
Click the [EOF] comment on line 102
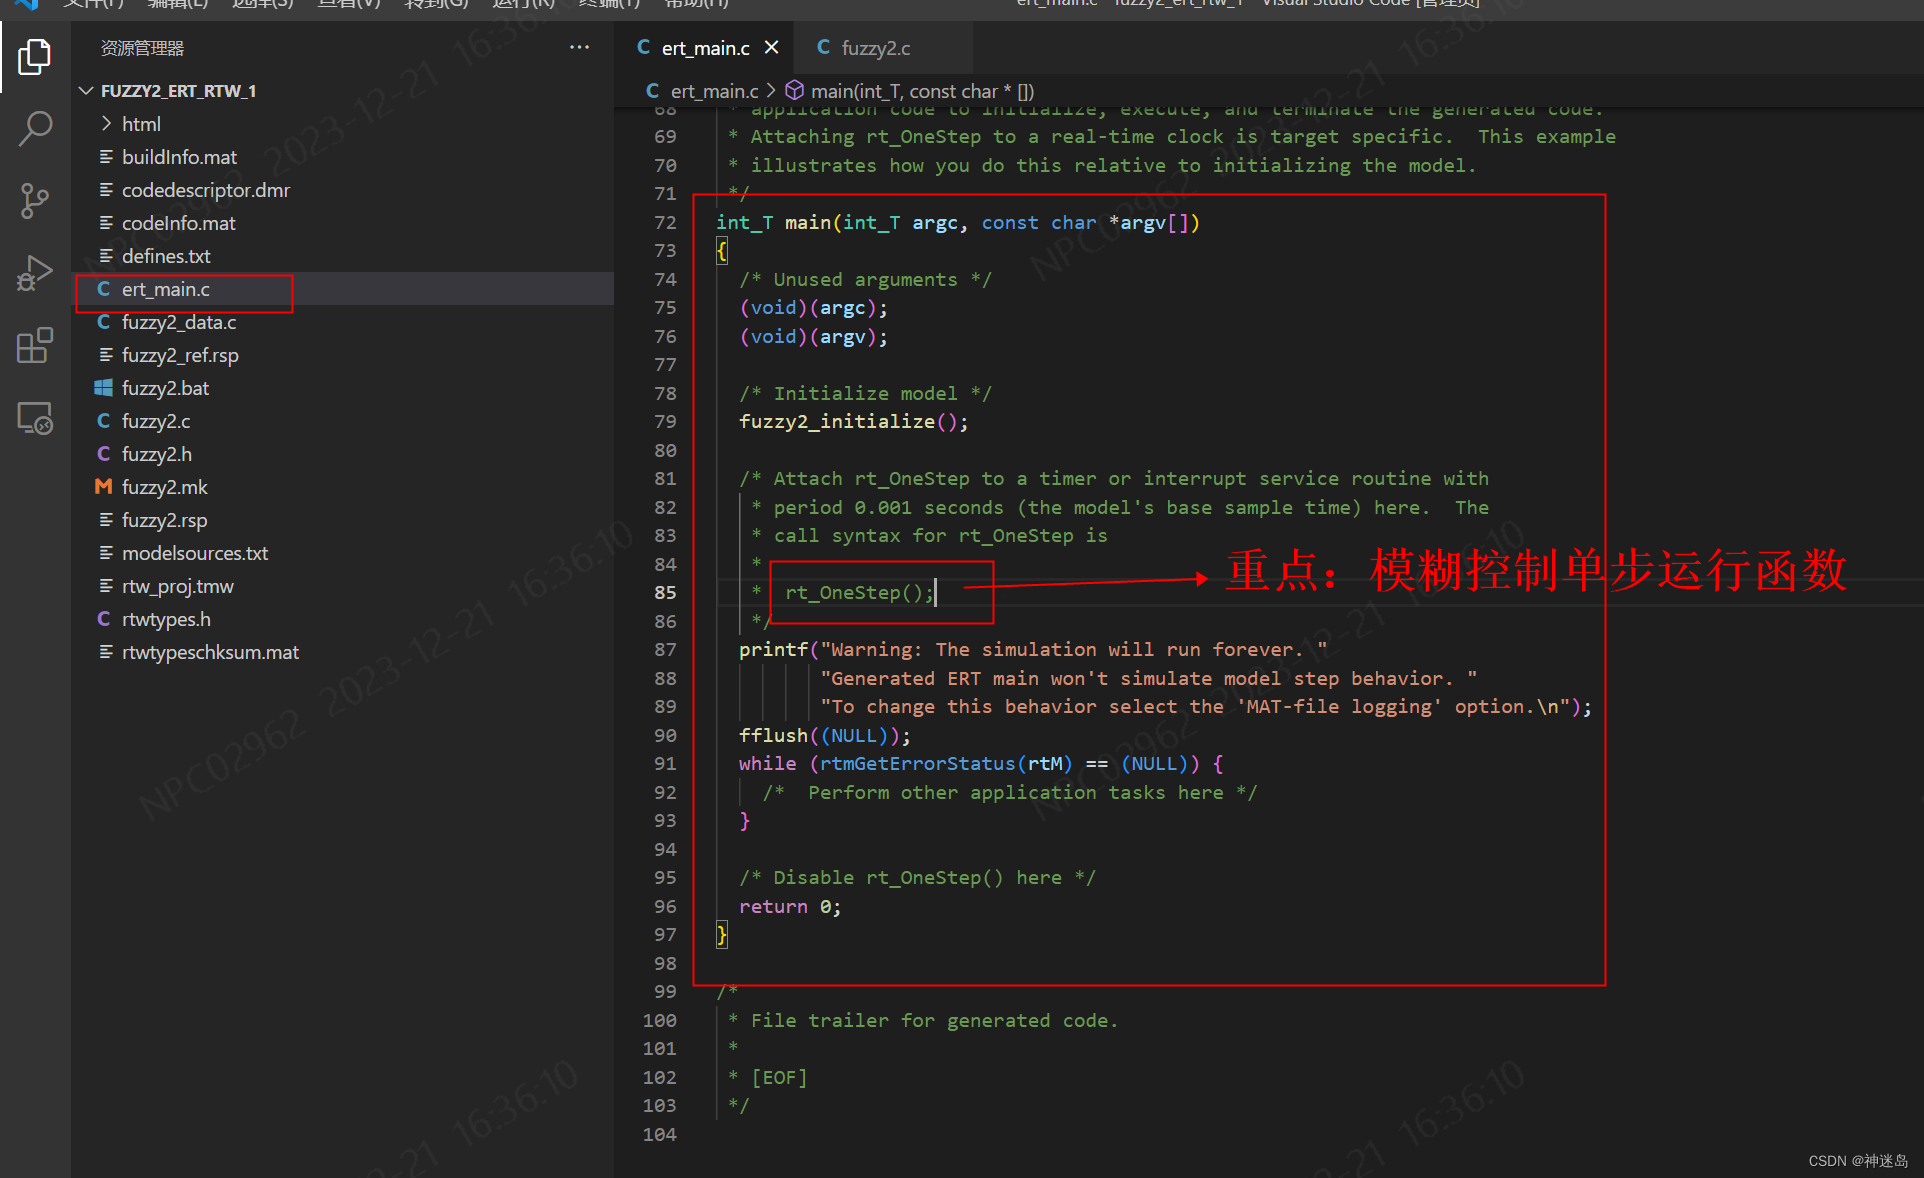(x=779, y=1078)
